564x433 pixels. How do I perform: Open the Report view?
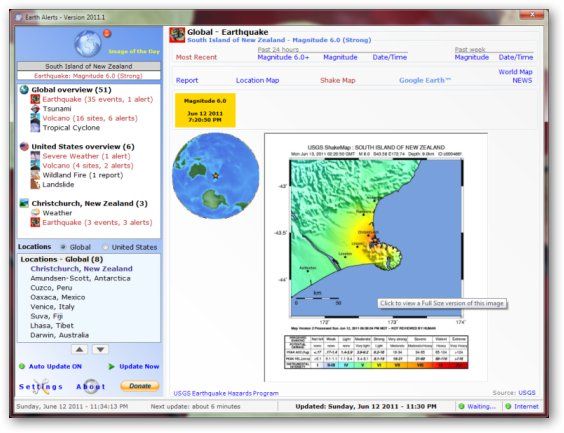(x=187, y=81)
